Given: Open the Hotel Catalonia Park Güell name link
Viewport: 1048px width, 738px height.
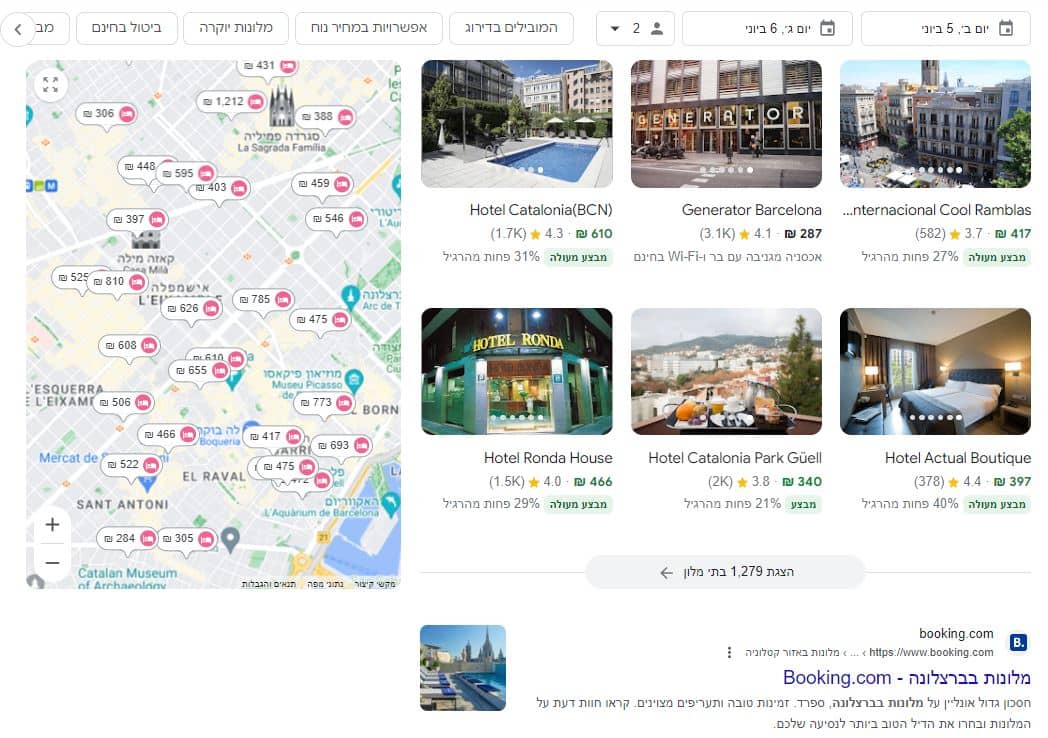Looking at the screenshot, I should tap(735, 458).
